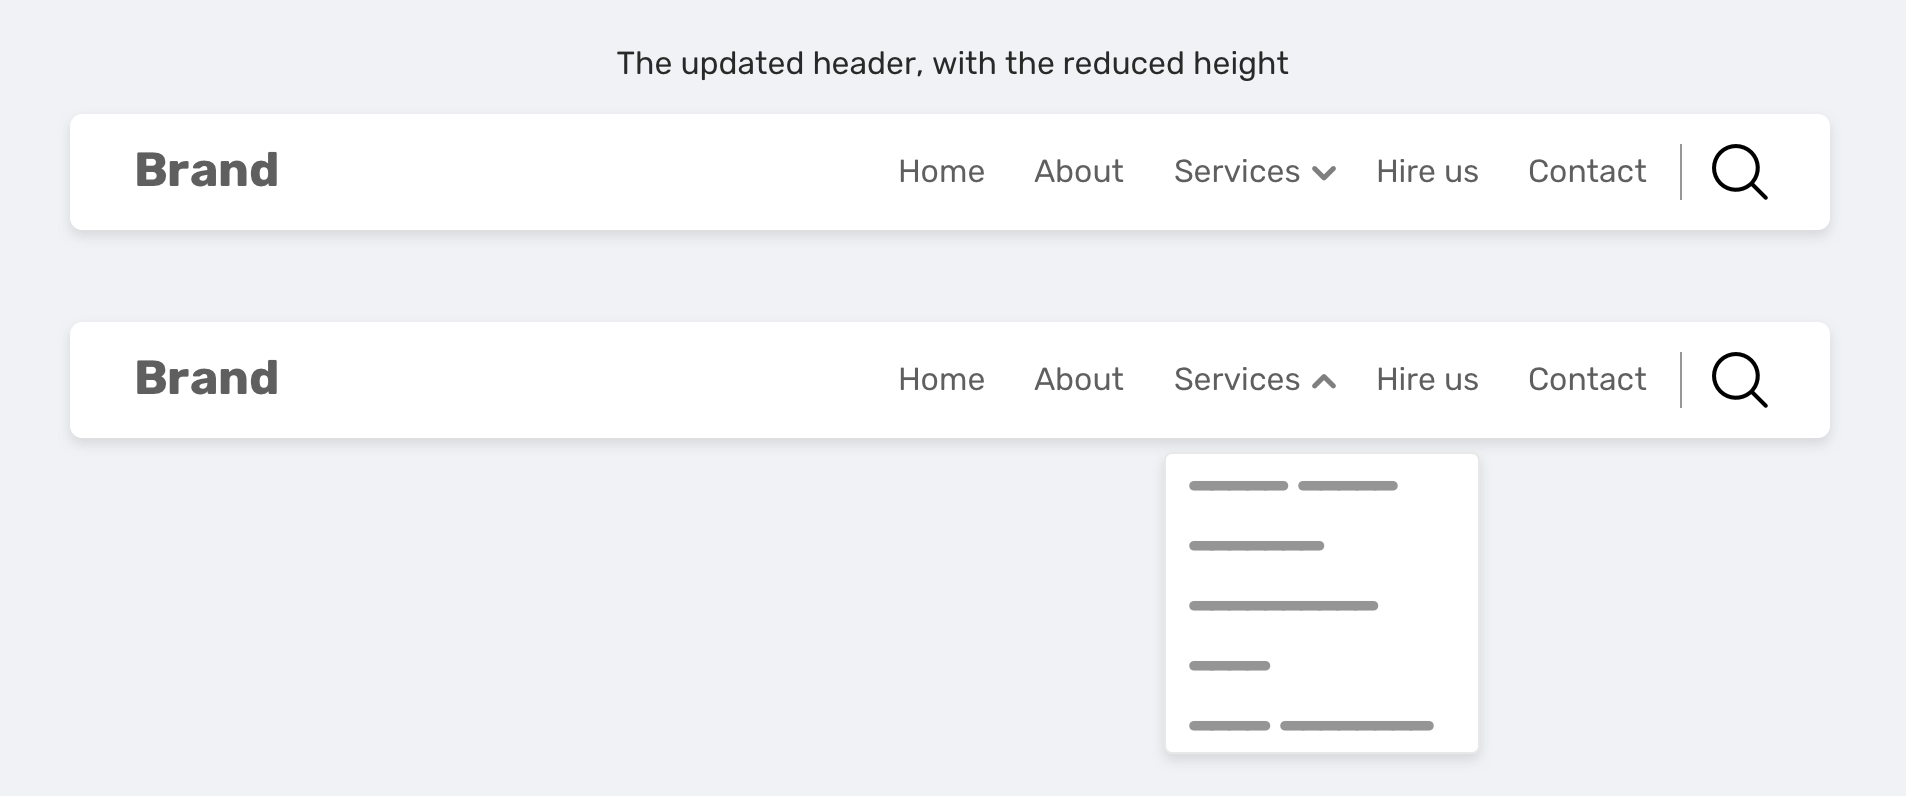Select the second item in the Services dropdown
The image size is (1906, 796).
pyautogui.click(x=1256, y=546)
